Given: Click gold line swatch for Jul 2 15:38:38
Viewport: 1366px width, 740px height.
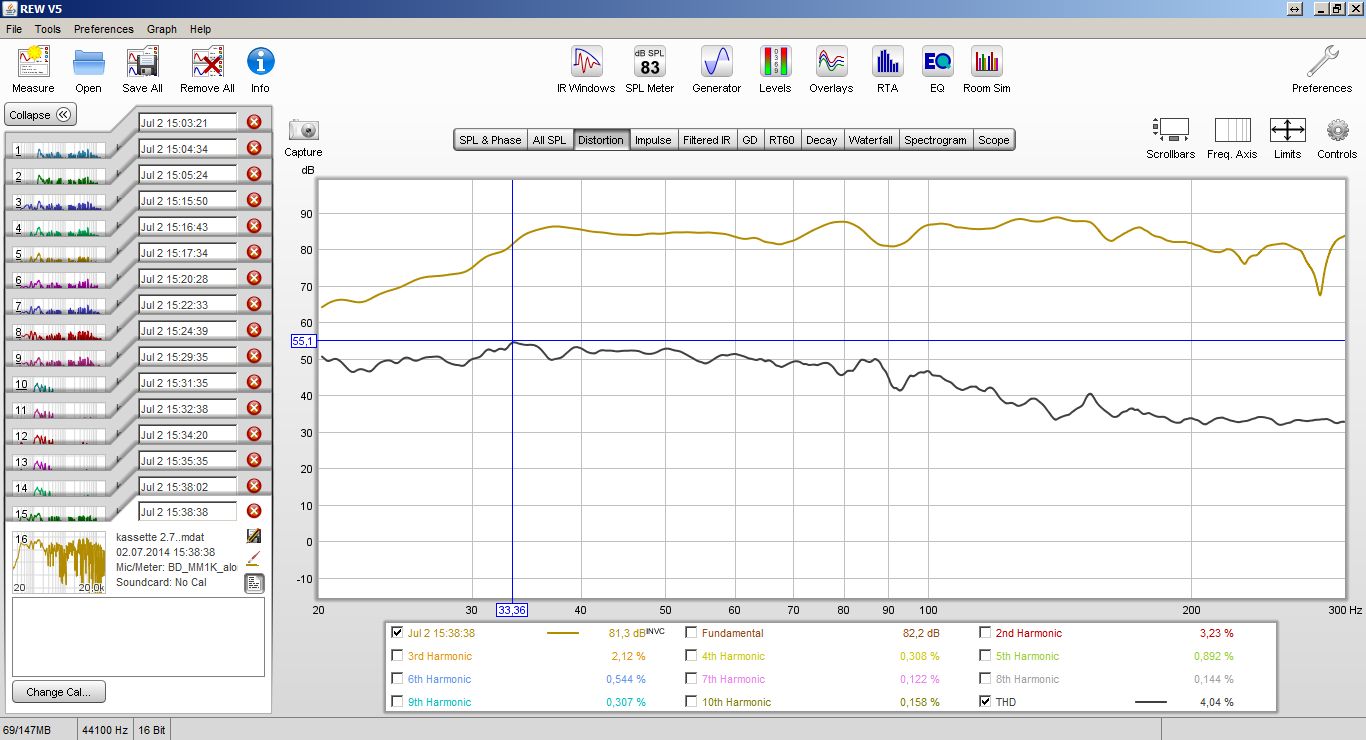Looking at the screenshot, I should (563, 633).
